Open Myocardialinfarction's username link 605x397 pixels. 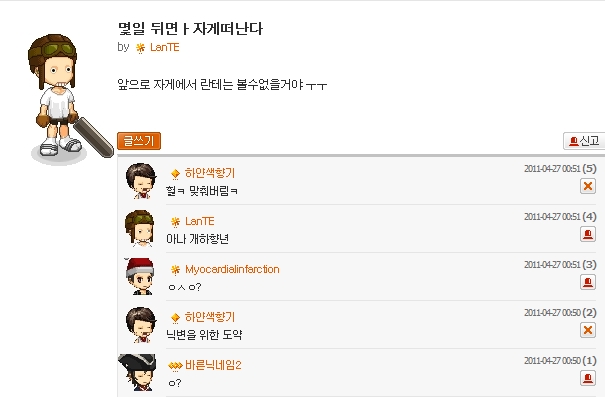point(232,269)
